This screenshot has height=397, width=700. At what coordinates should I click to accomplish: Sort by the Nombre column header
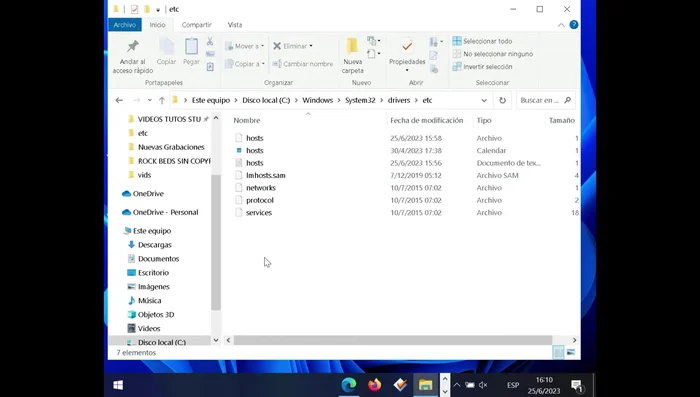point(246,121)
